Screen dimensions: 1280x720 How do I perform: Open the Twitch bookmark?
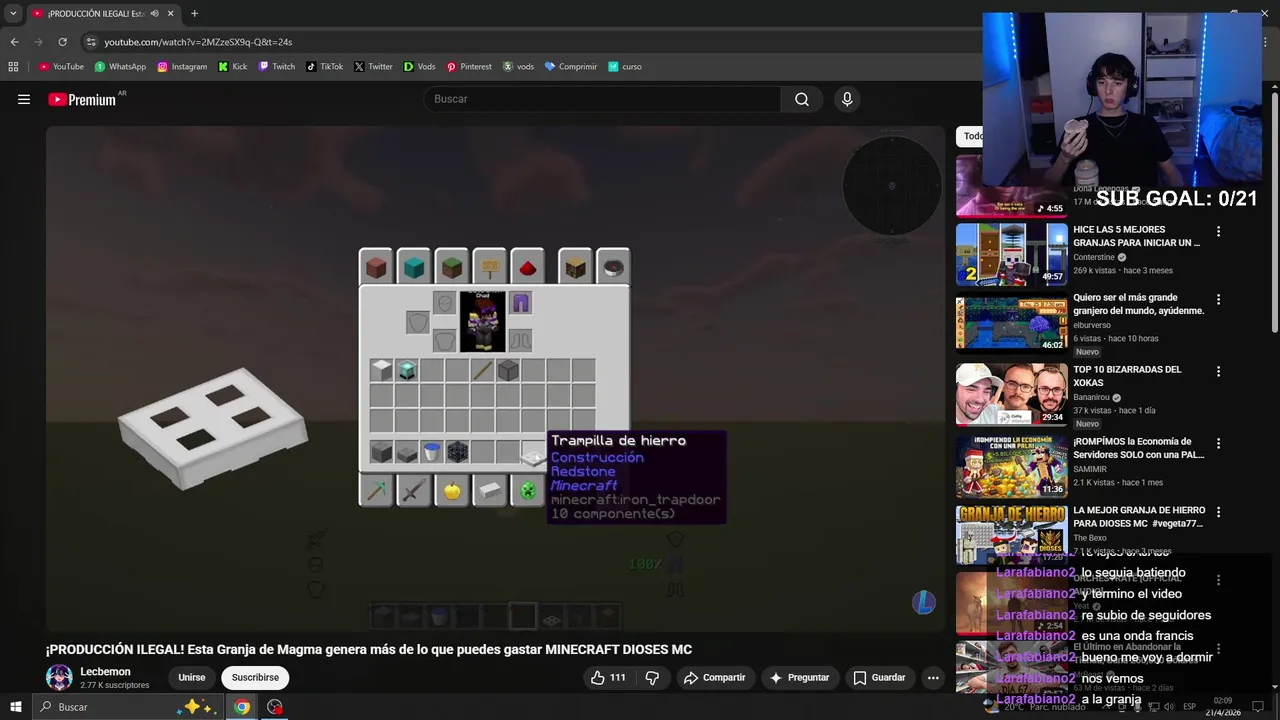(277, 67)
